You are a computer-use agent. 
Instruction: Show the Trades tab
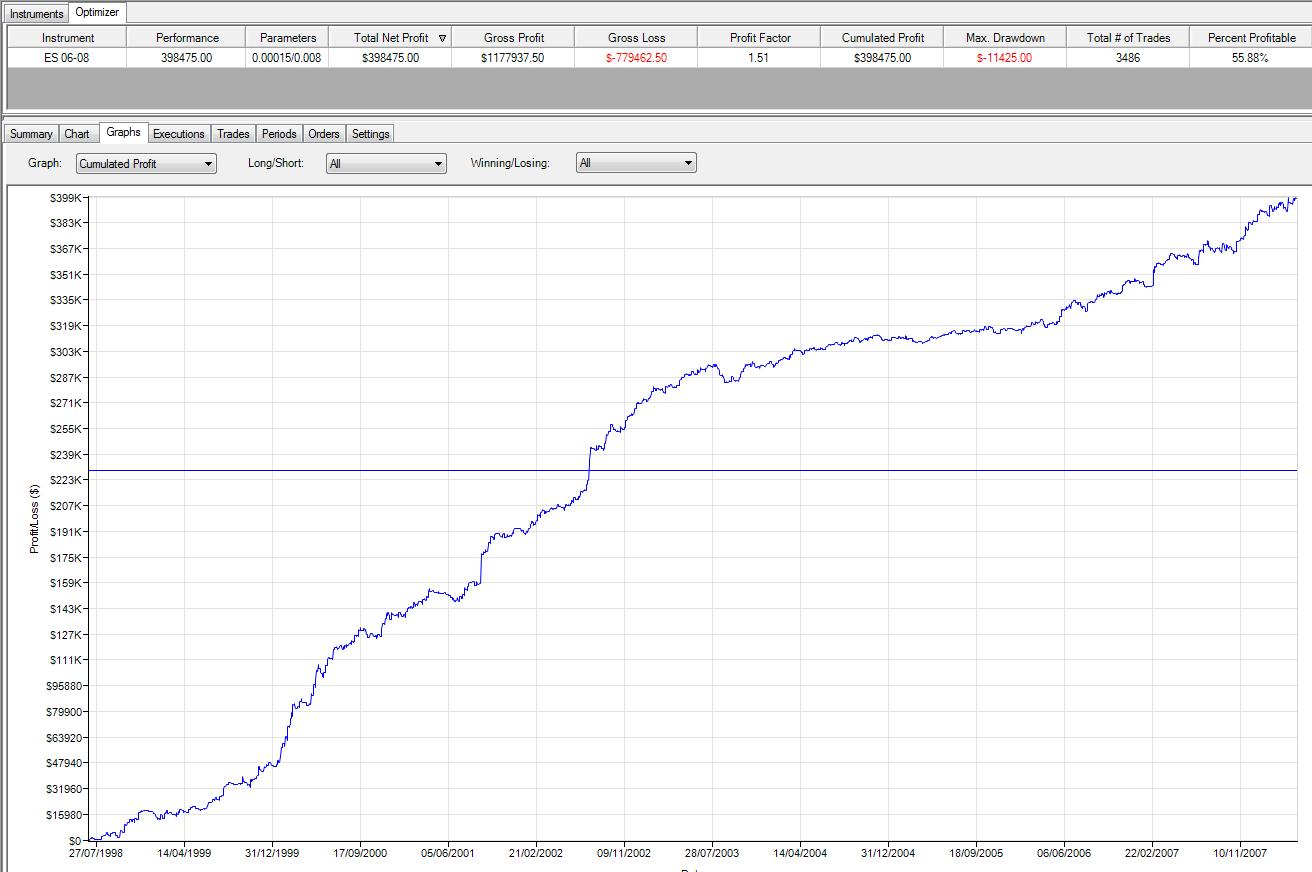(233, 134)
